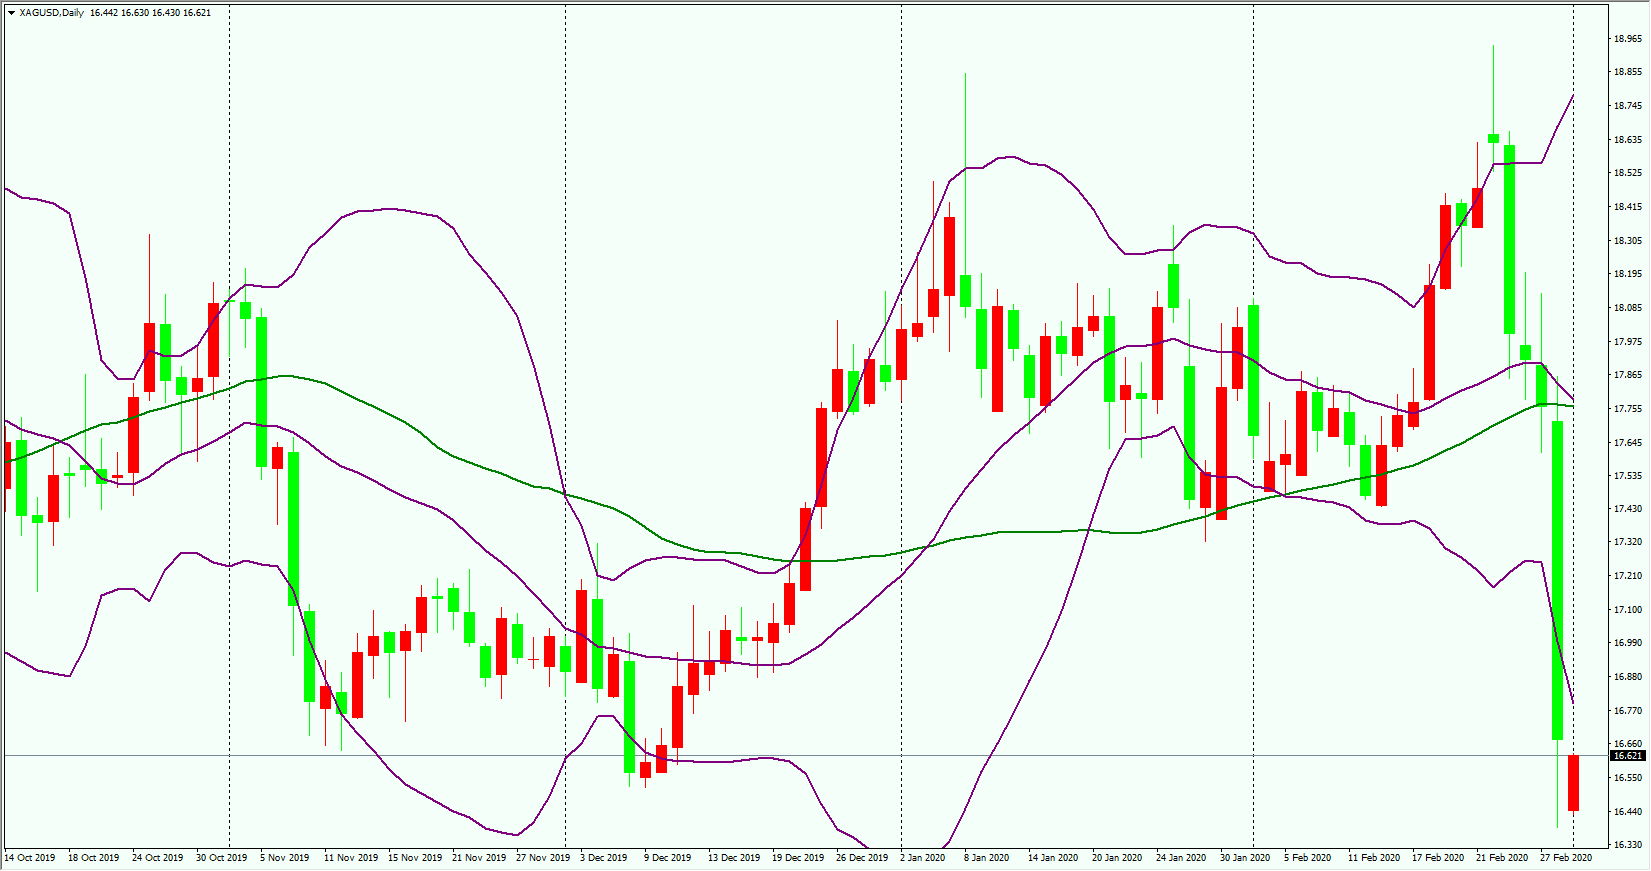Pick the 13 Dec 2019 time axis label
Viewport: 1651px width, 871px height.
pyautogui.click(x=734, y=858)
